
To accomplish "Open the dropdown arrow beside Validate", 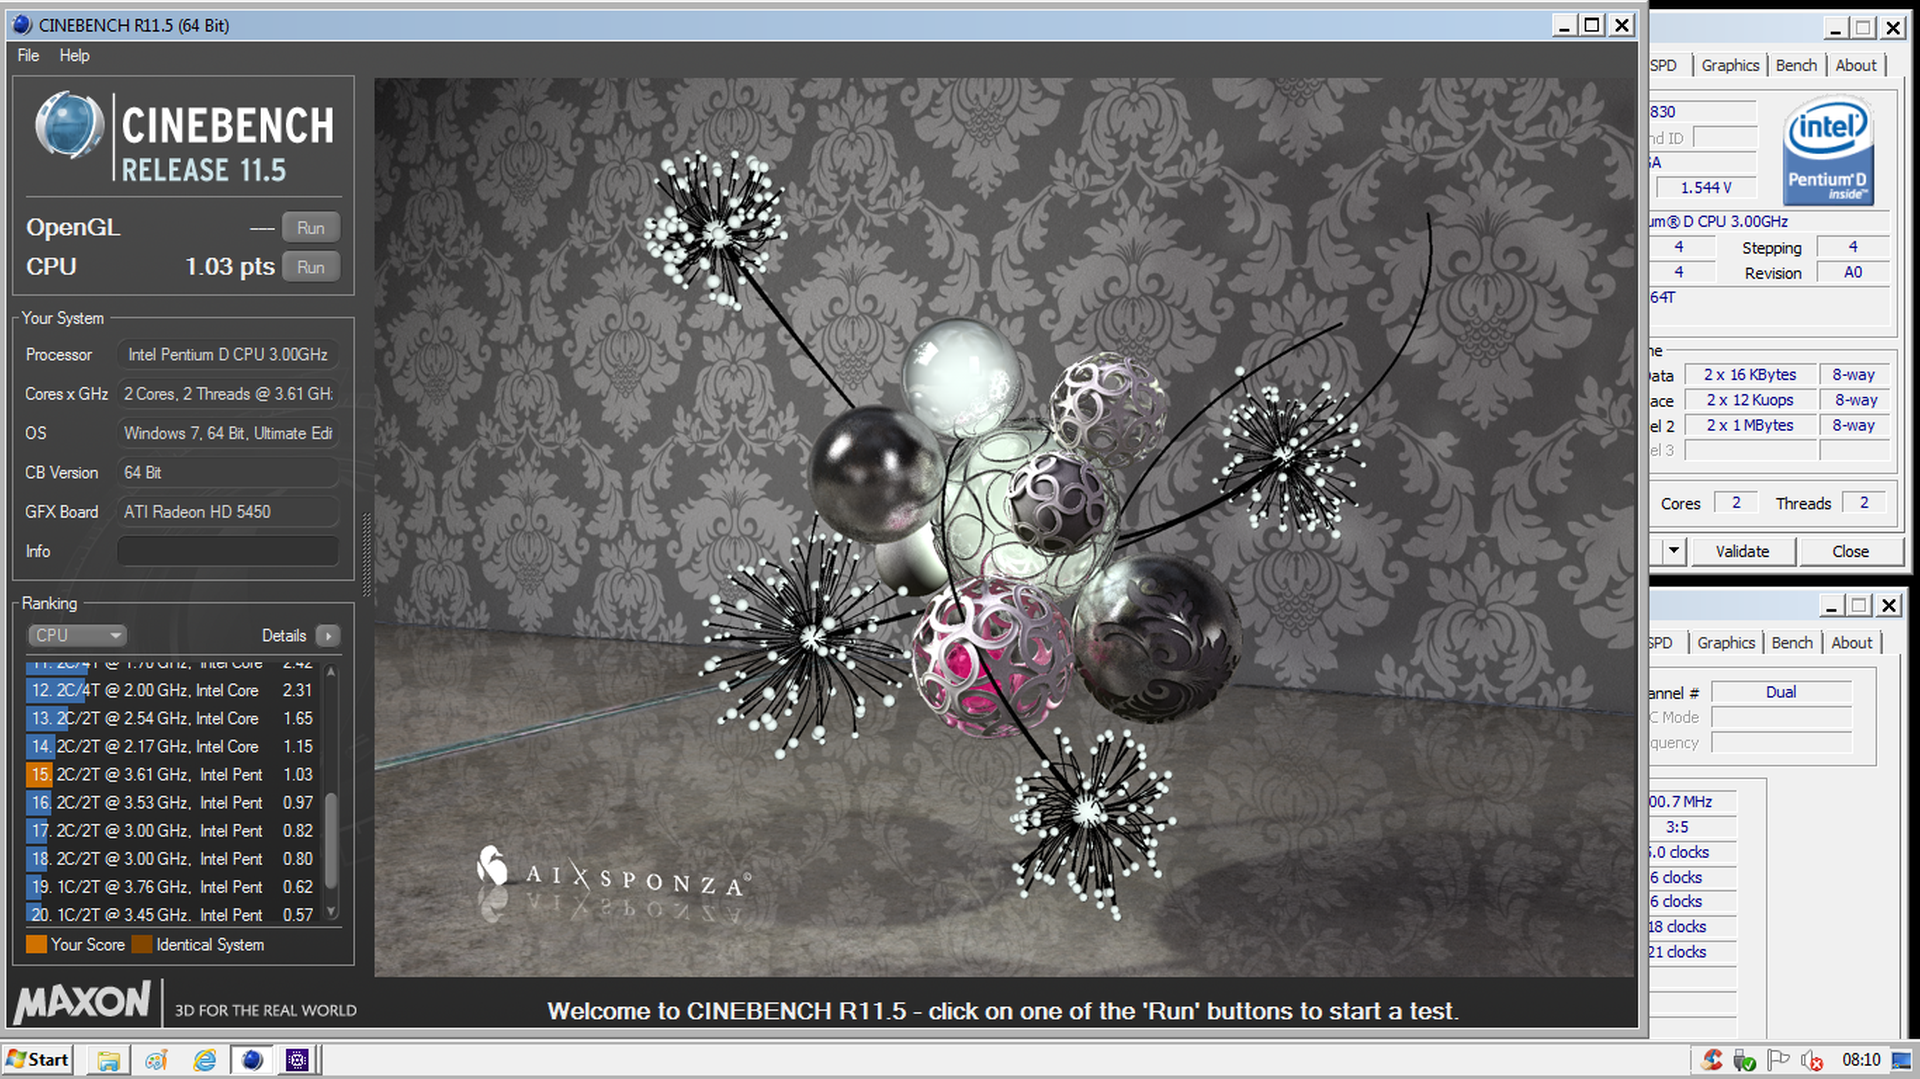I will click(x=1673, y=551).
